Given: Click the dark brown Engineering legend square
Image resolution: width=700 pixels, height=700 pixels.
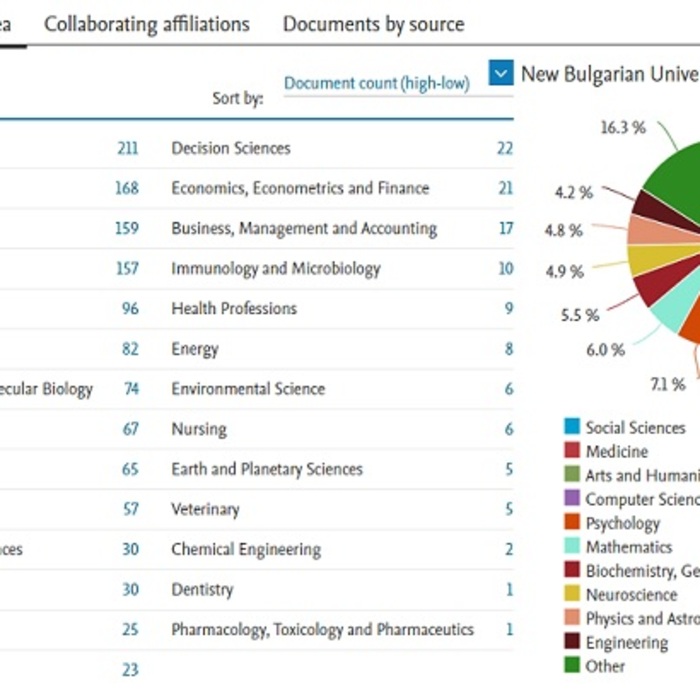Looking at the screenshot, I should click(x=572, y=643).
